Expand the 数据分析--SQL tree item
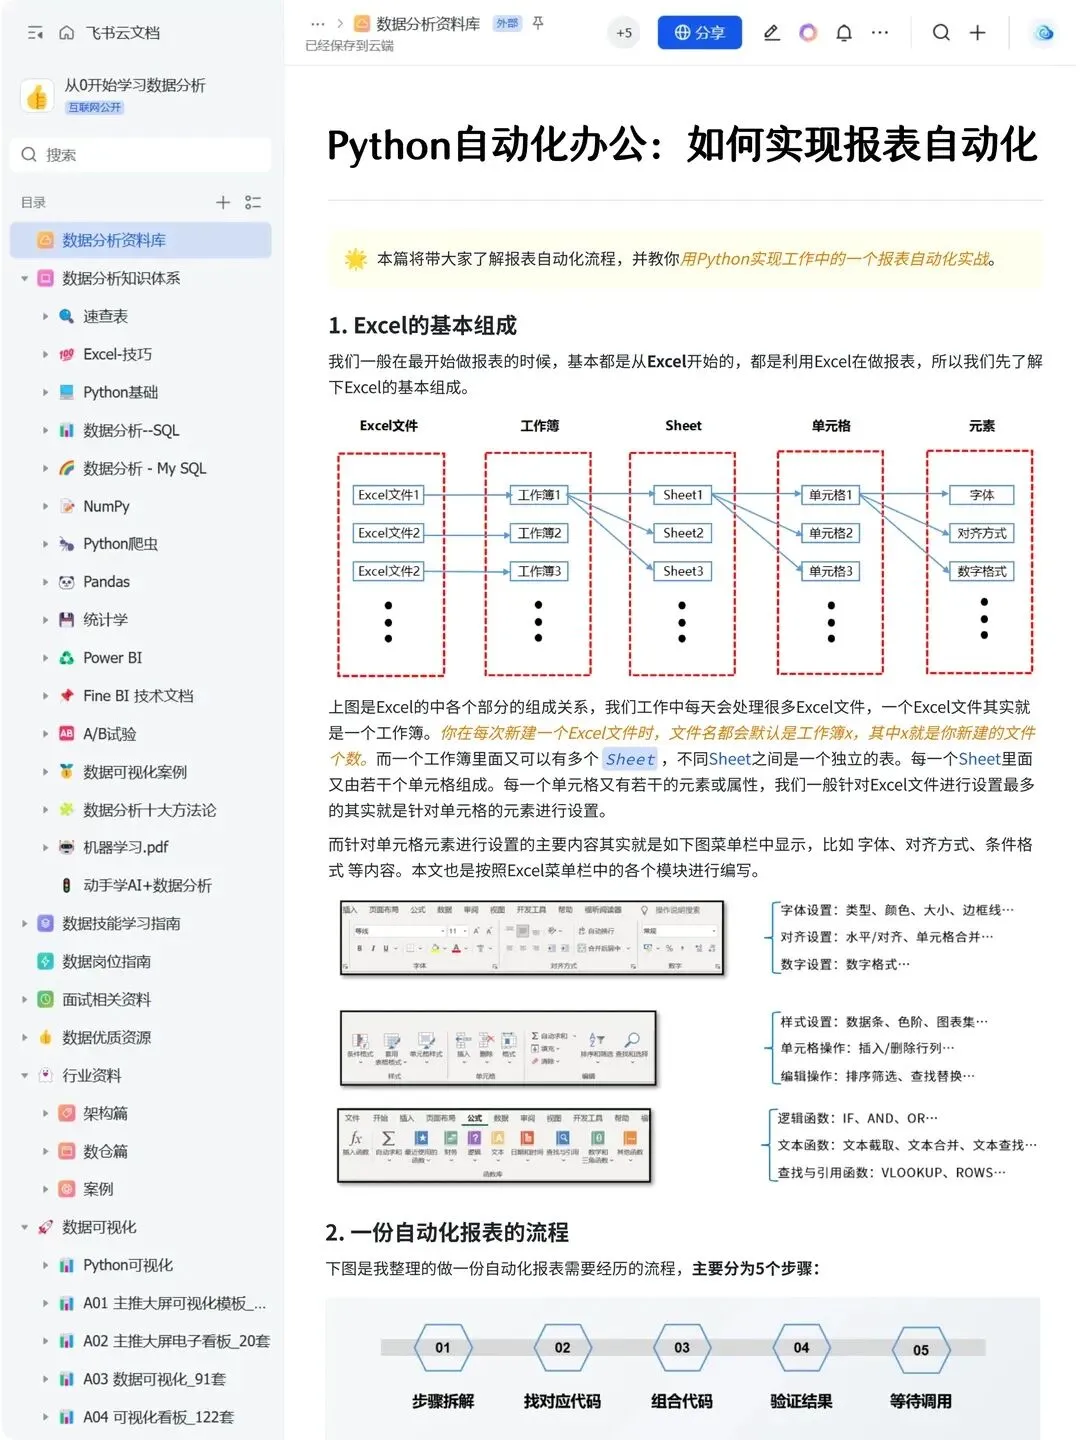This screenshot has width=1080, height=1440. (45, 430)
